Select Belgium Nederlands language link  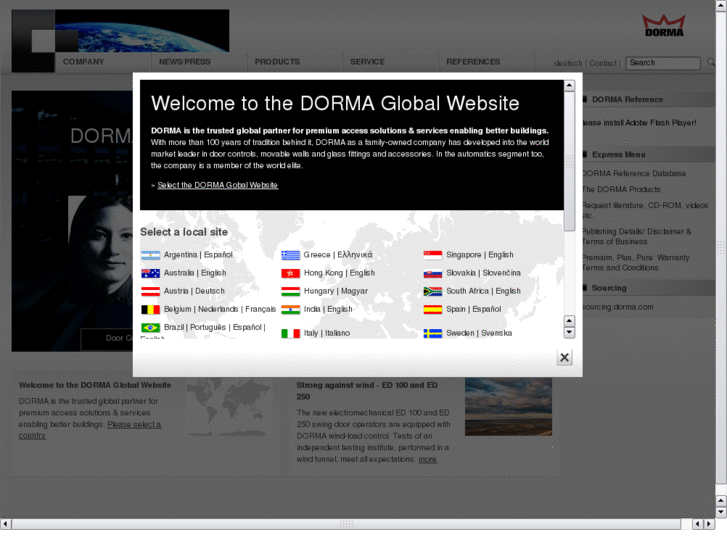(218, 309)
